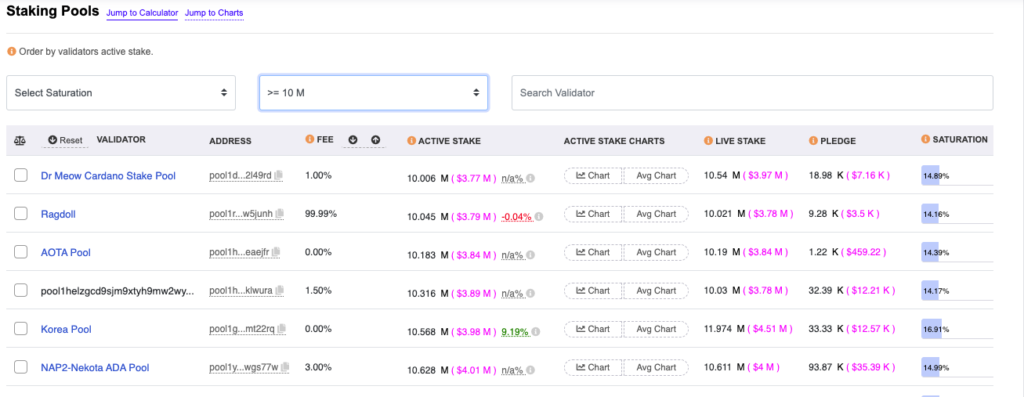Viewport: 1024px width, 397px height.
Task: Check the Dr Meow Cardano Stake Pool checkbox
Action: pos(21,175)
